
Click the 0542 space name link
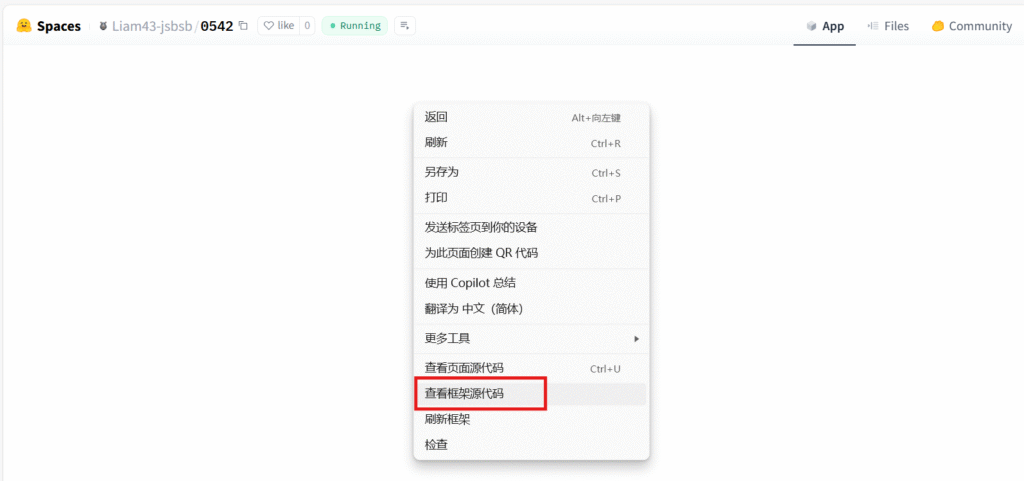pos(216,26)
